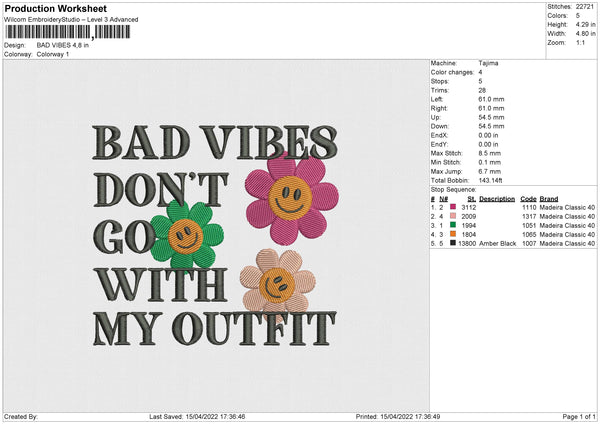Click the 'Stop Sequence:' heading
The height and width of the screenshot is (424, 600).
point(453,189)
